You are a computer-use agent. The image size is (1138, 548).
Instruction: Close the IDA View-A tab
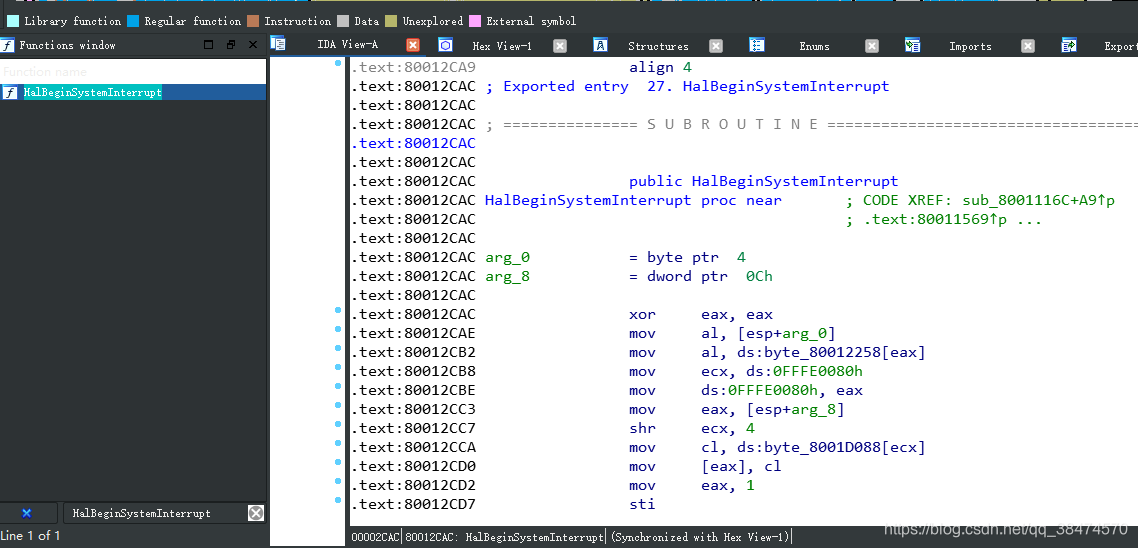point(412,45)
